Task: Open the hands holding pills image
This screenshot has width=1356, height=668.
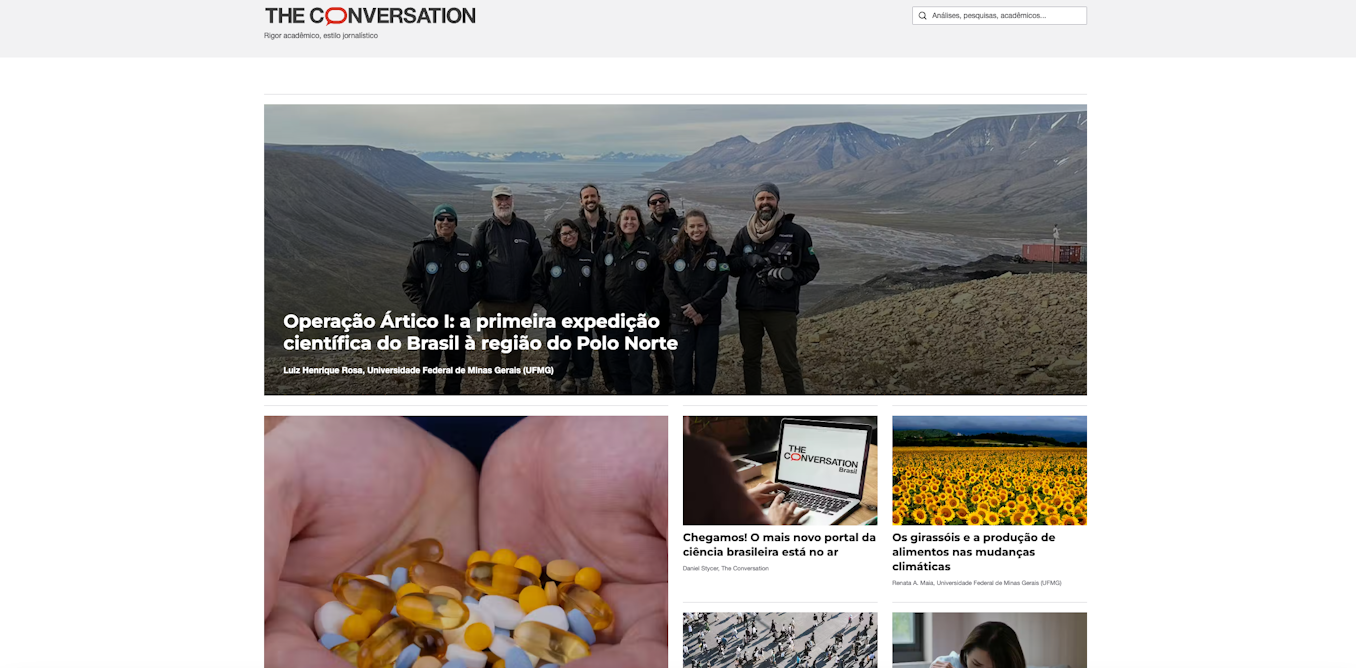Action: tap(466, 542)
